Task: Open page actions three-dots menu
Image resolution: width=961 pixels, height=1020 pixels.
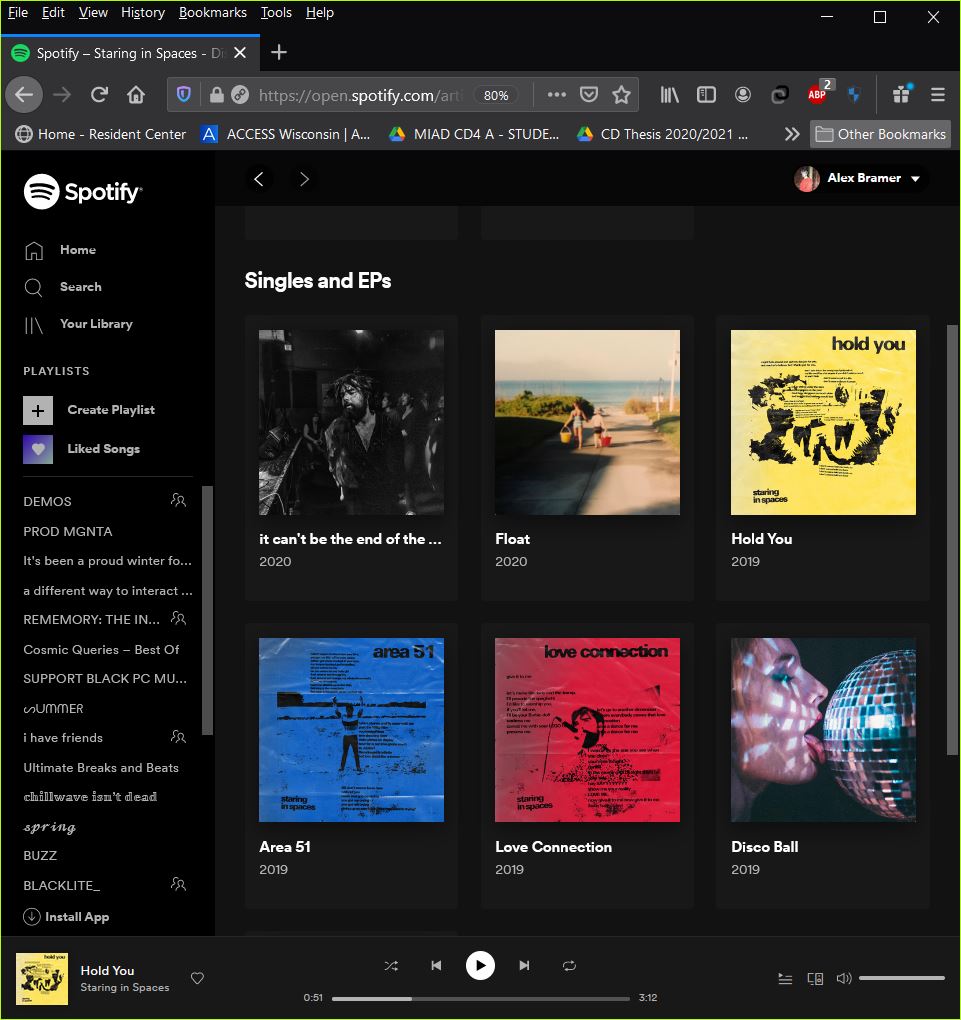Action: pyautogui.click(x=556, y=95)
